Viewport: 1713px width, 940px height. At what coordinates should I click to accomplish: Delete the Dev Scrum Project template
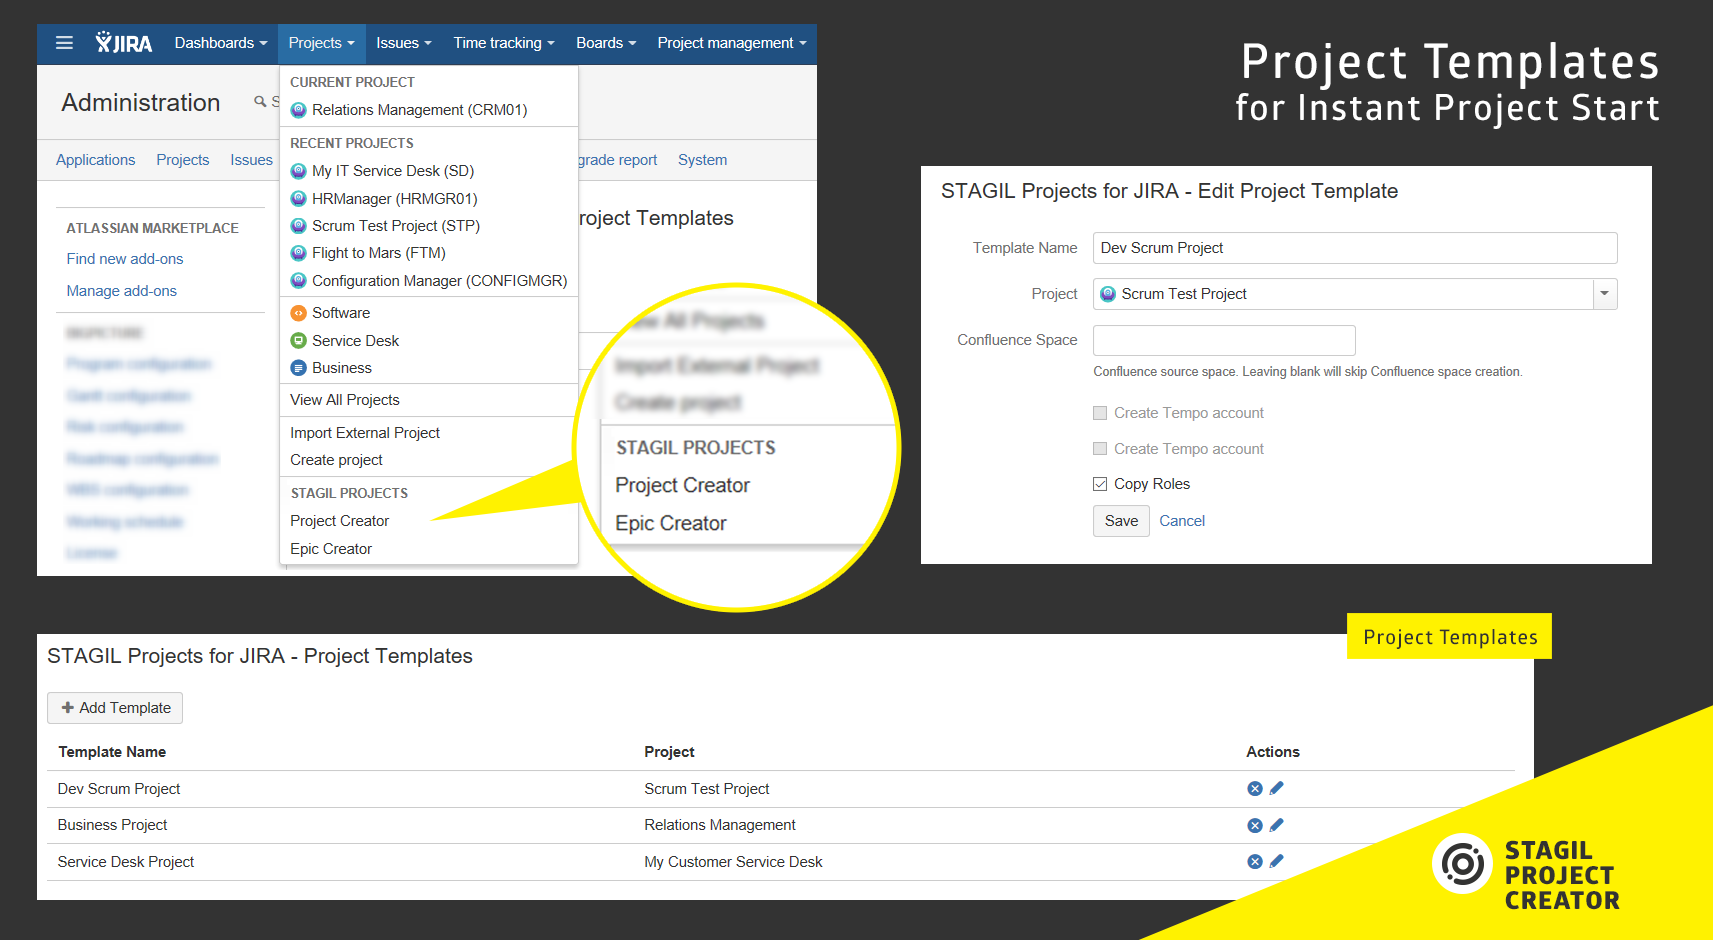[1255, 789]
